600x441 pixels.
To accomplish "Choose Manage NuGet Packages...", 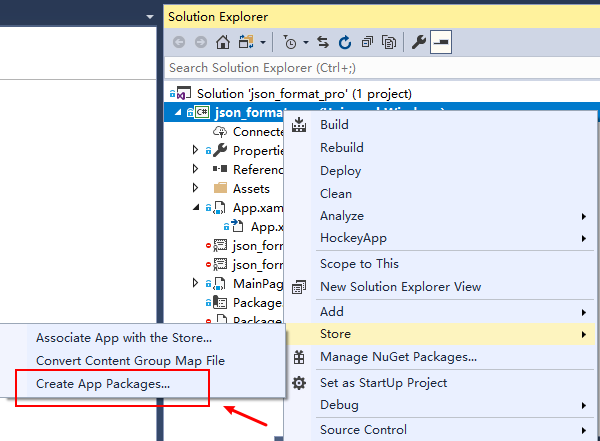I will [x=440, y=357].
